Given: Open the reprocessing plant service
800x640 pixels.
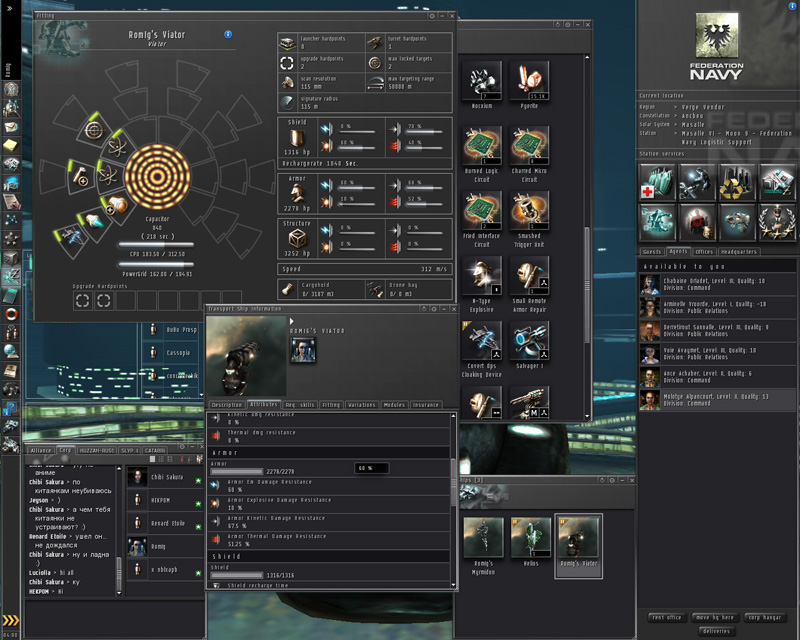Looking at the screenshot, I should [736, 182].
